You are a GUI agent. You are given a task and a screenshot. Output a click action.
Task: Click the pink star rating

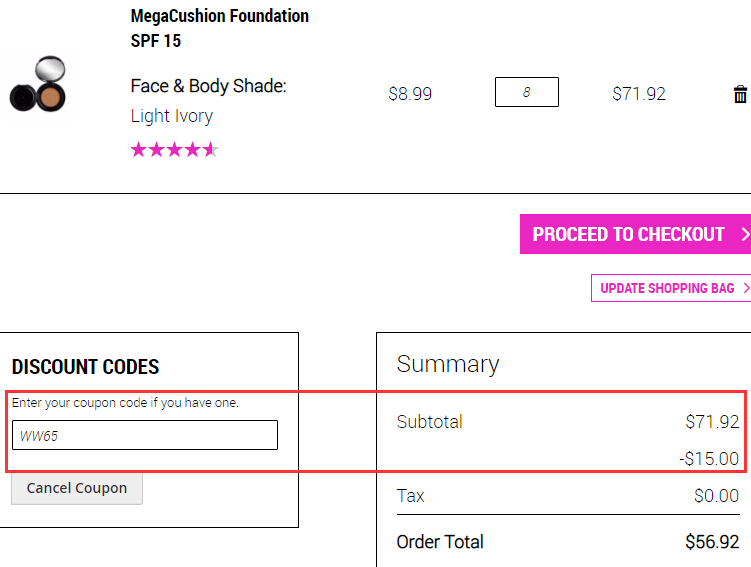175,149
